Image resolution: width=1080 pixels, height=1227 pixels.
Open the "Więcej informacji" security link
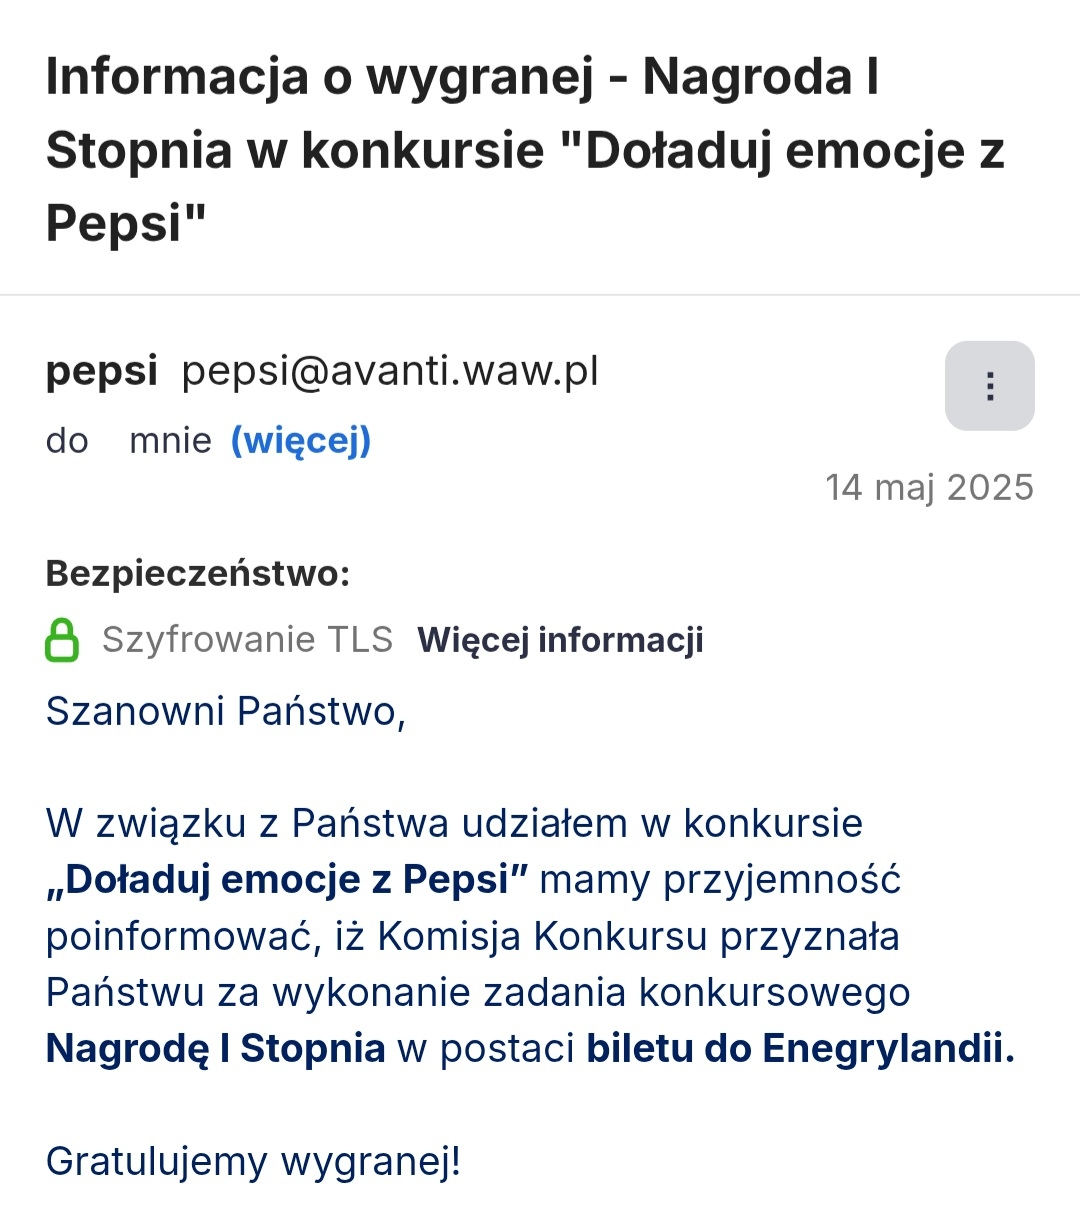560,640
